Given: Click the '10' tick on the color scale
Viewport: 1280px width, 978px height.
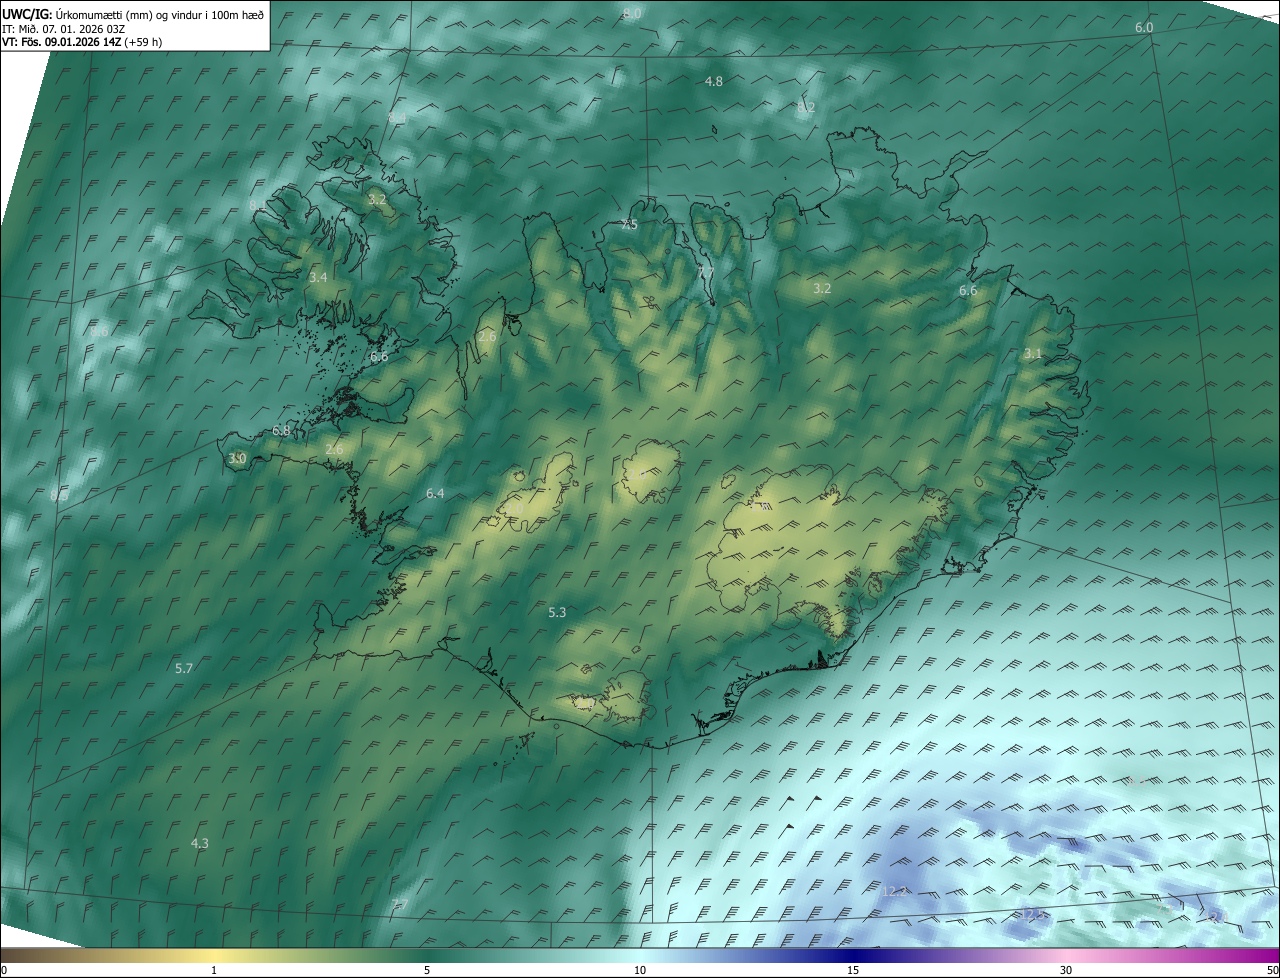Looking at the screenshot, I should click(x=640, y=971).
